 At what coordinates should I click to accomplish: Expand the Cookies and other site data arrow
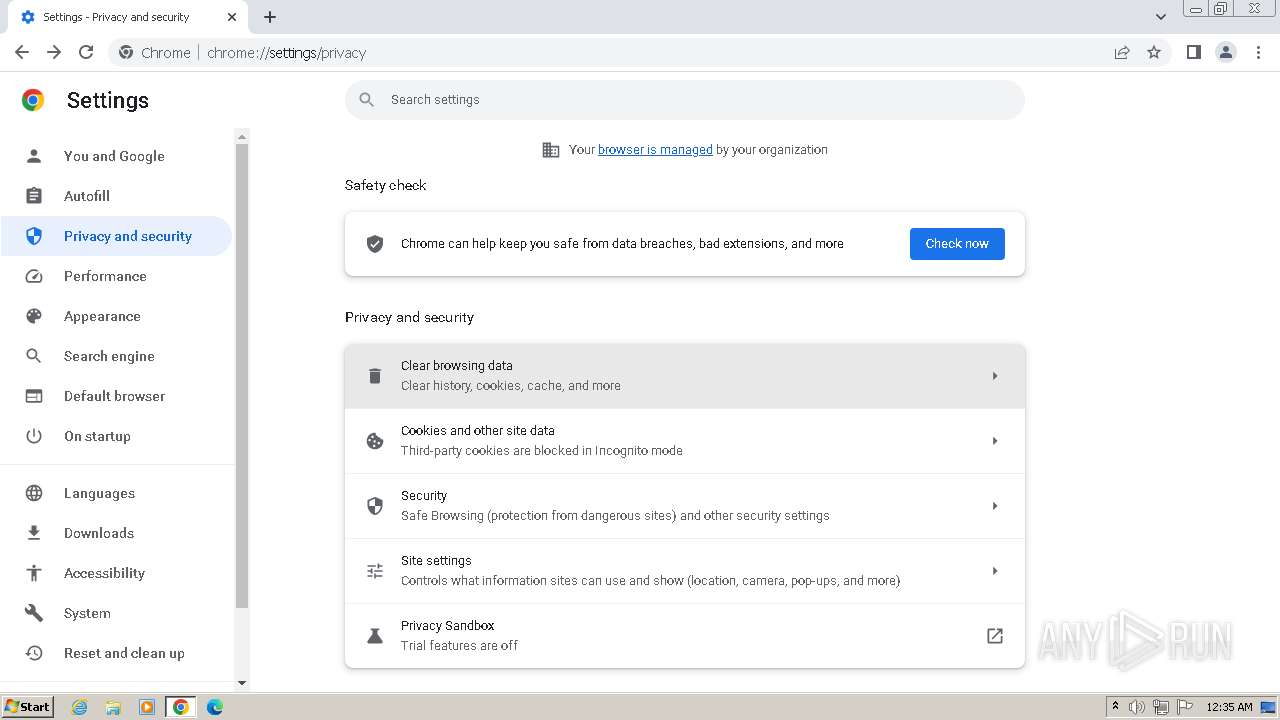[x=995, y=441]
